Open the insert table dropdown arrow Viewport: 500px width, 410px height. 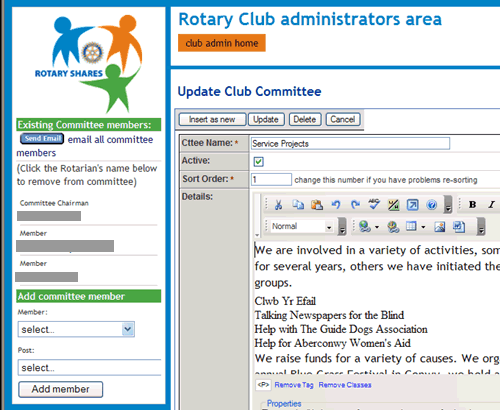tap(423, 227)
